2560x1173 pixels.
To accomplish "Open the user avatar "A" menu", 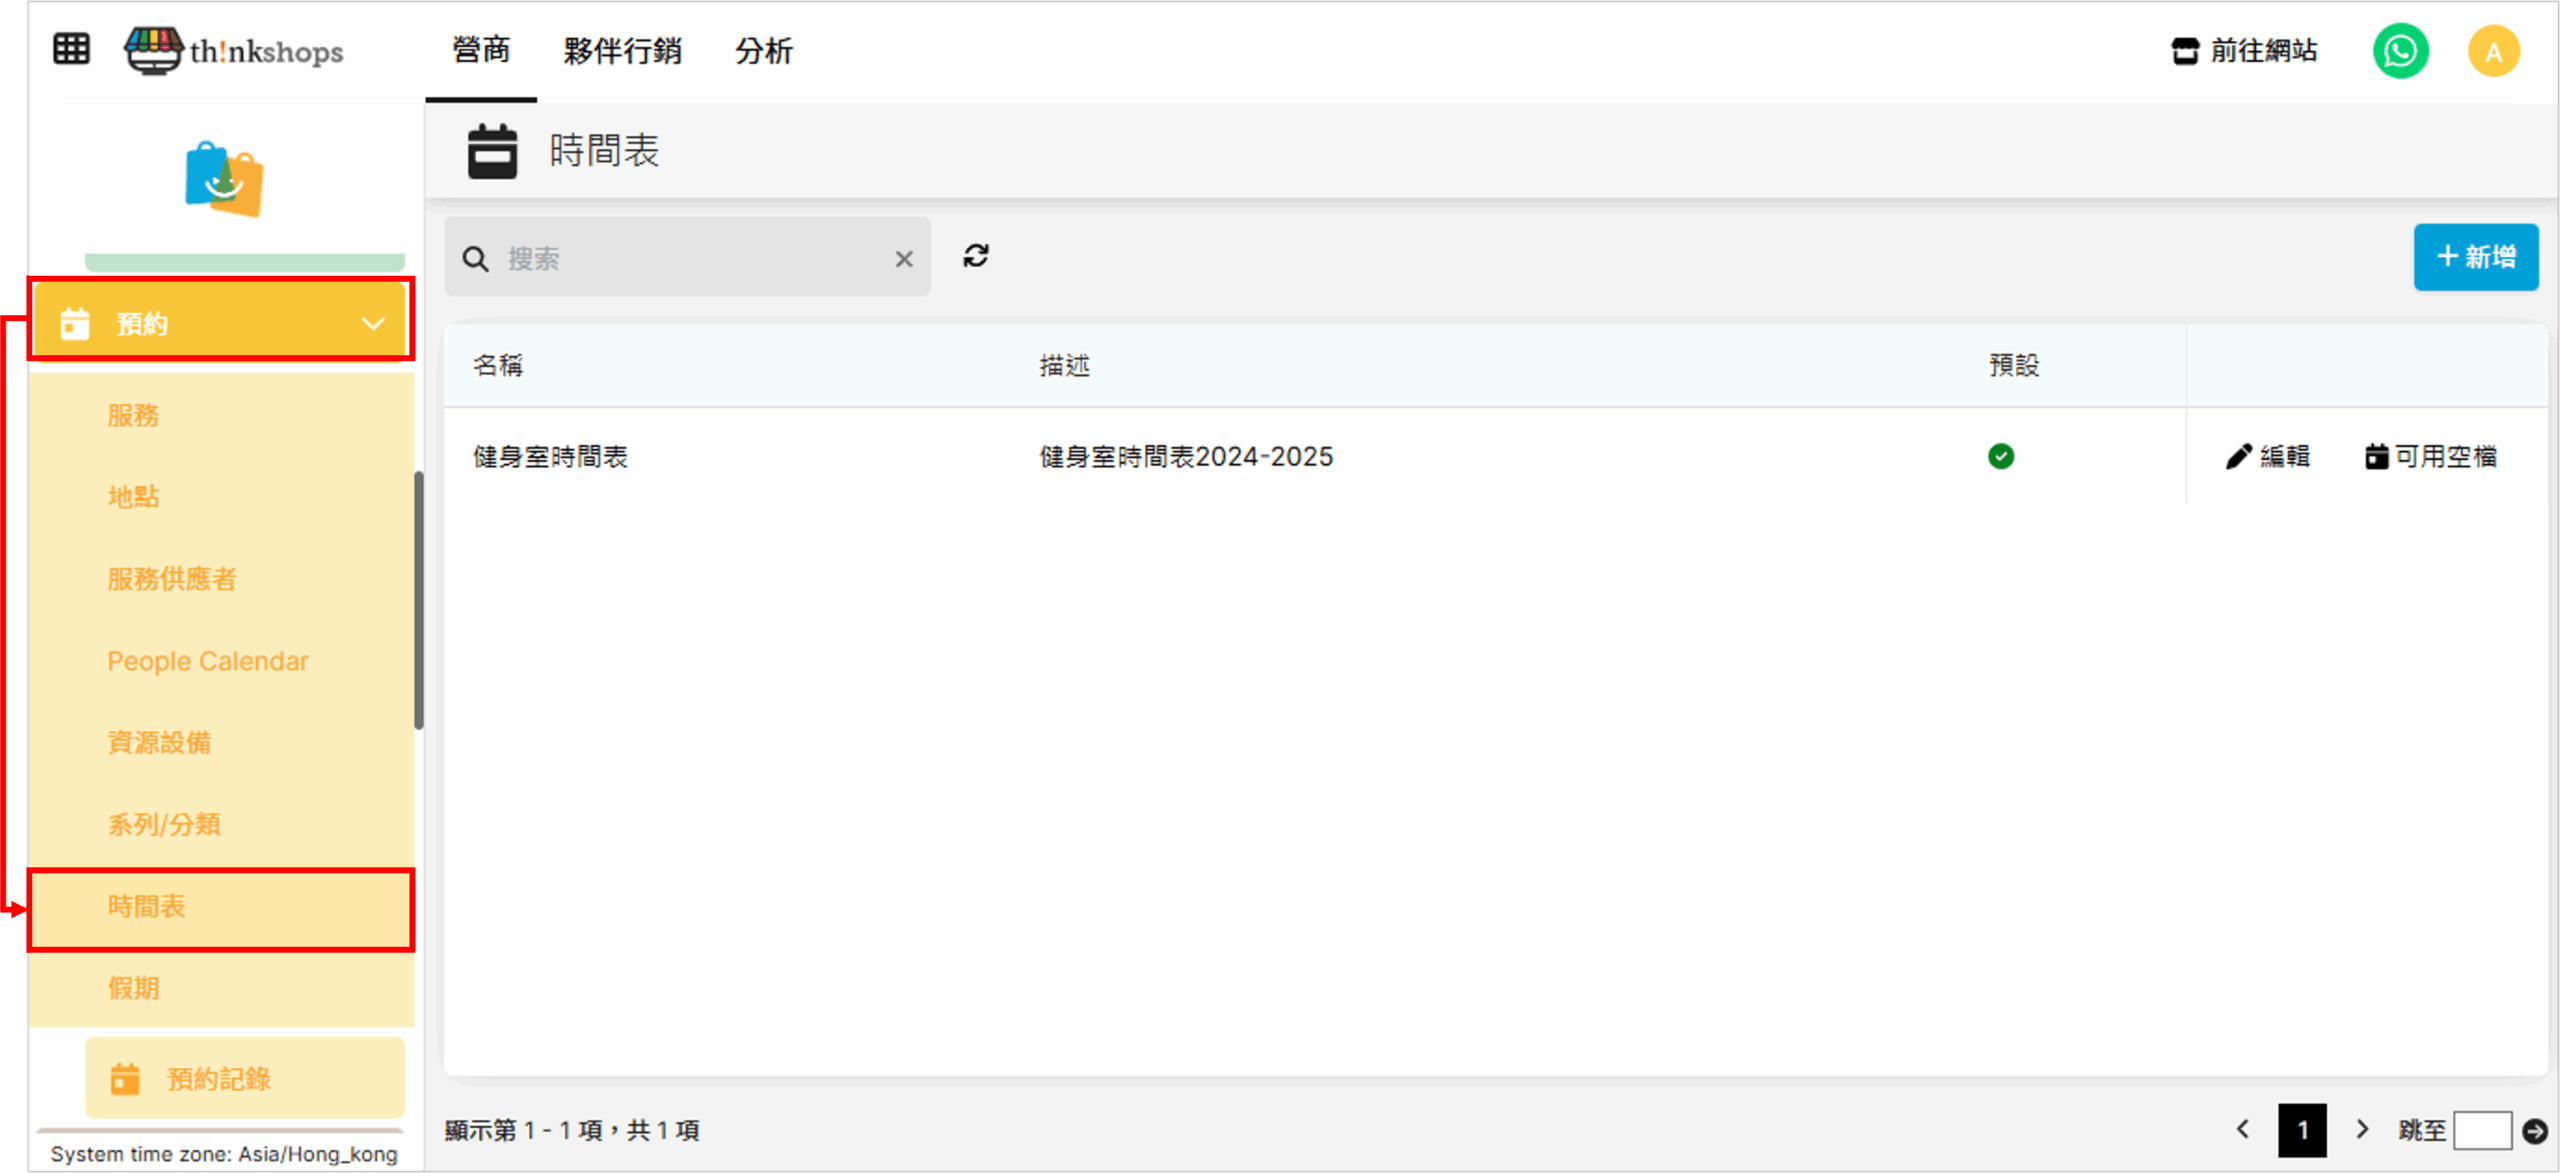I will pyautogui.click(x=2493, y=52).
